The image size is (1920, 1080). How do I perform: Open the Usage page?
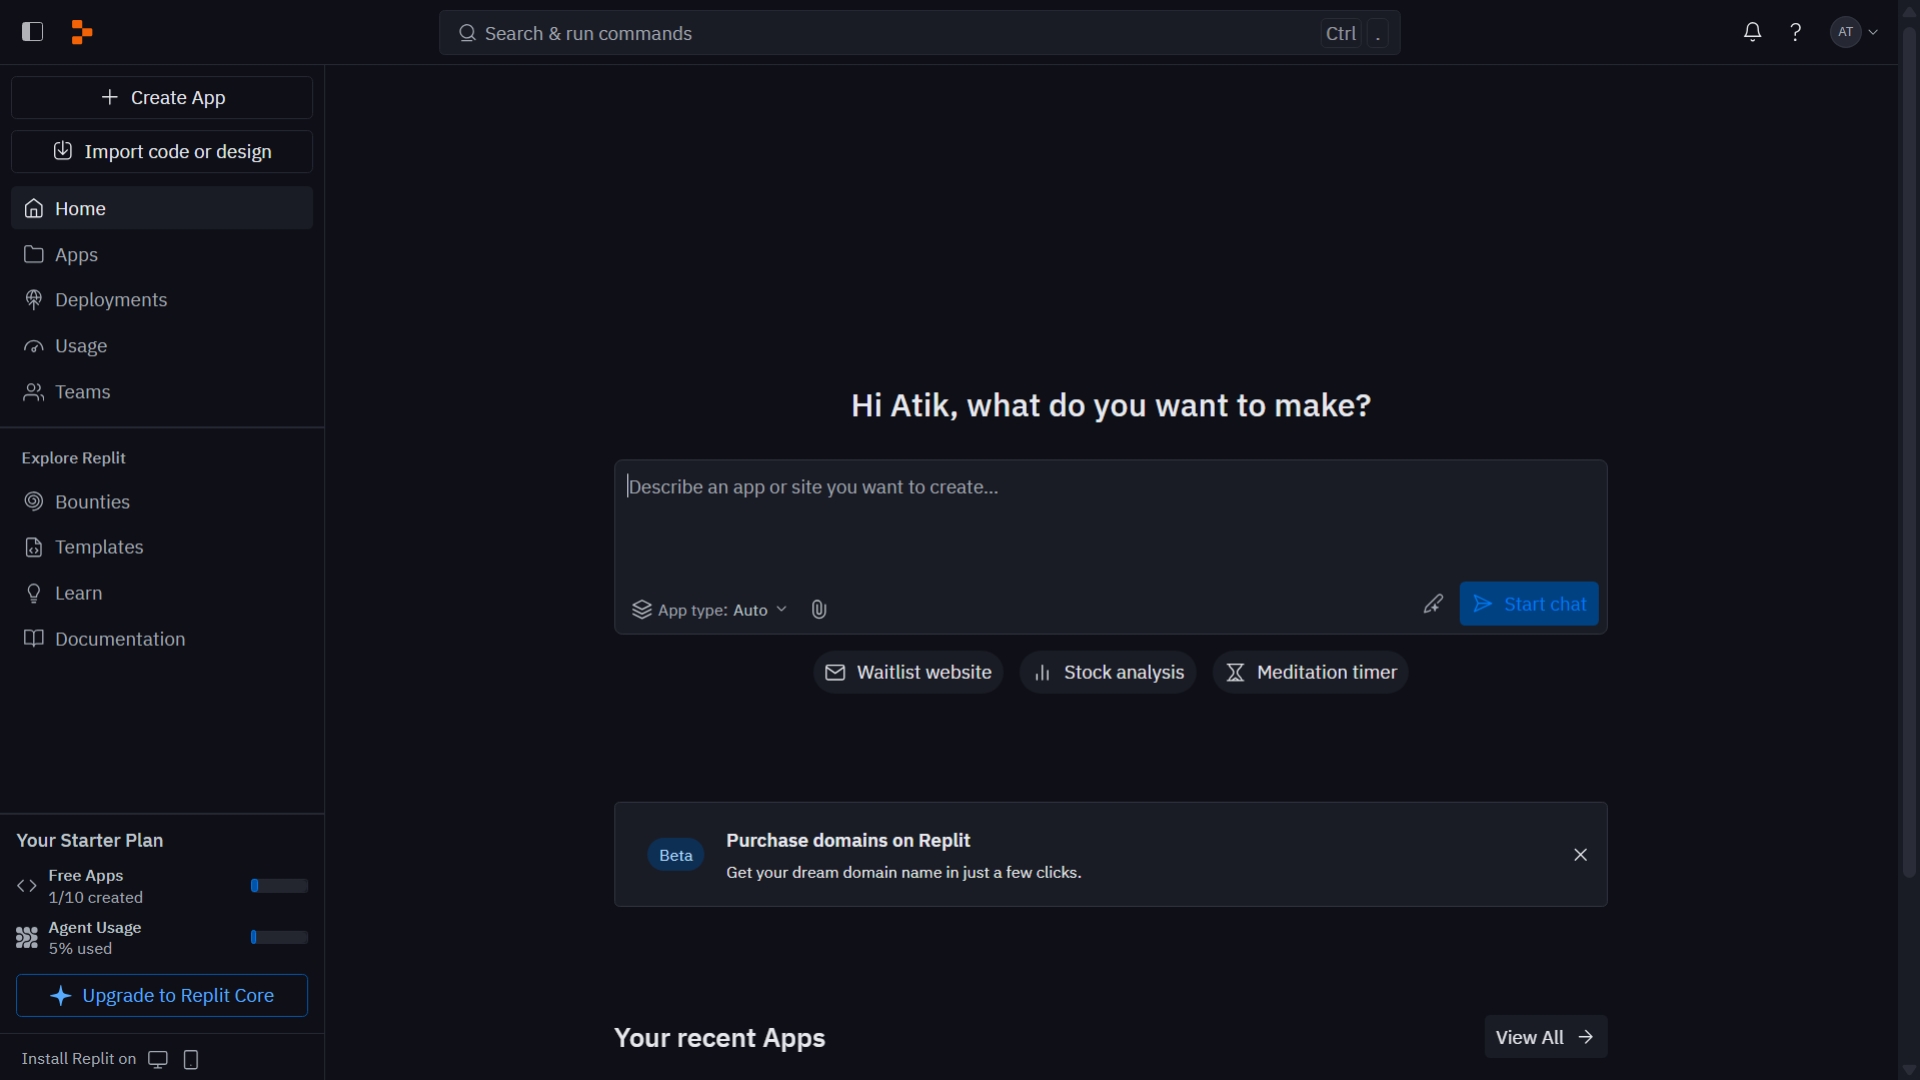162,346
